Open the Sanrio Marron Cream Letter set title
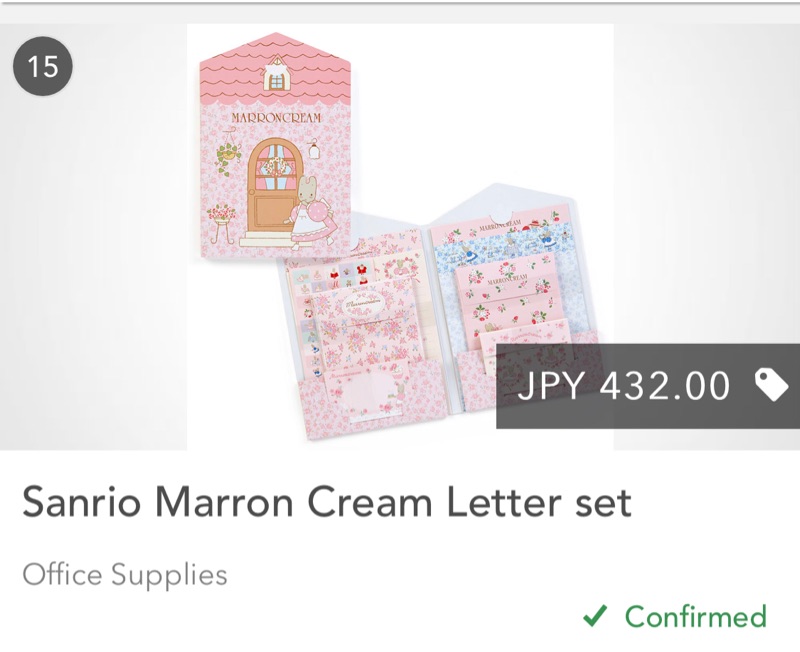 click(x=327, y=502)
